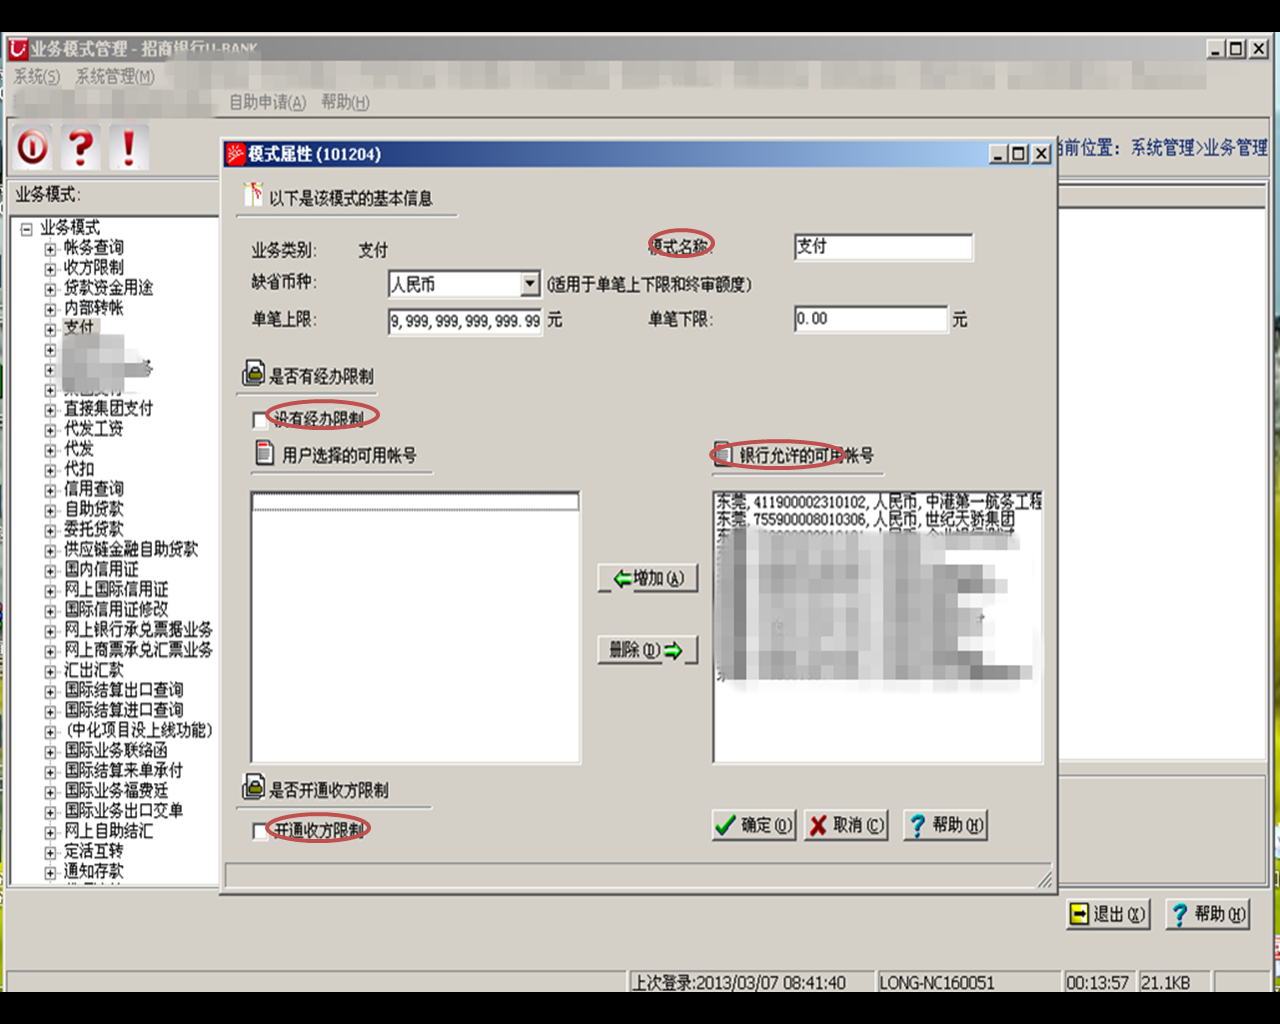Viewport: 1280px width, 1024px height.
Task: Click the 模式属性 dialog title icon
Action: point(236,154)
